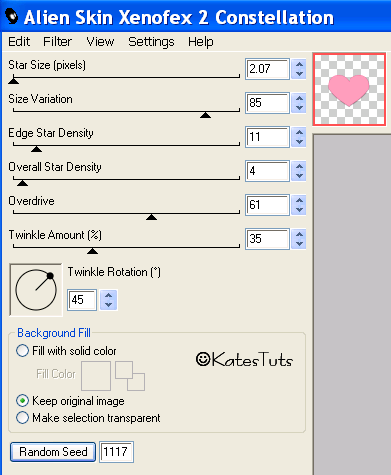
Task: Increase Edge Star Density with up arrow
Action: [299, 132]
